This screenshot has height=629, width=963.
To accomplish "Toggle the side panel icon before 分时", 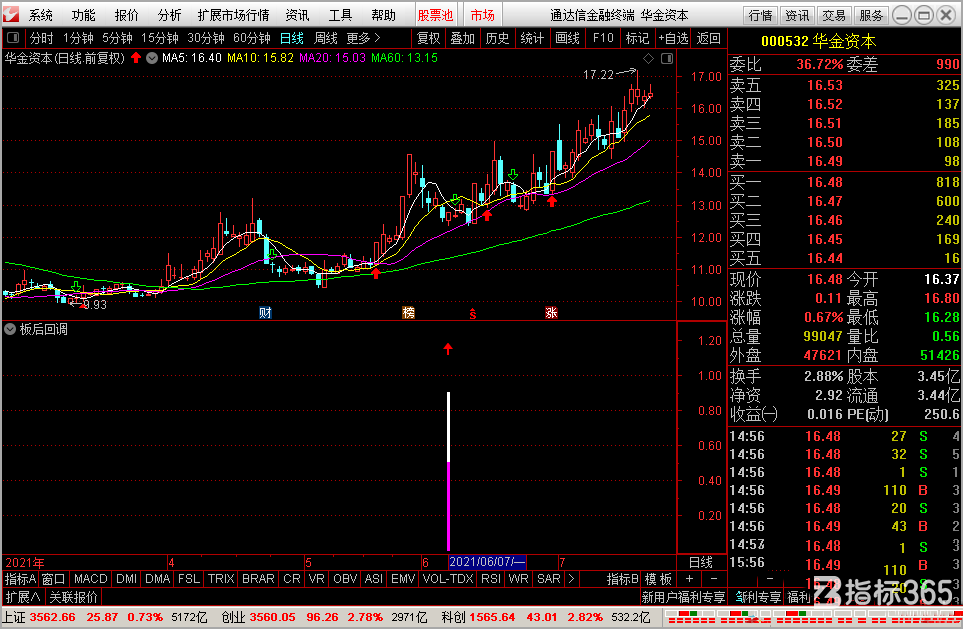I will pos(13,38).
